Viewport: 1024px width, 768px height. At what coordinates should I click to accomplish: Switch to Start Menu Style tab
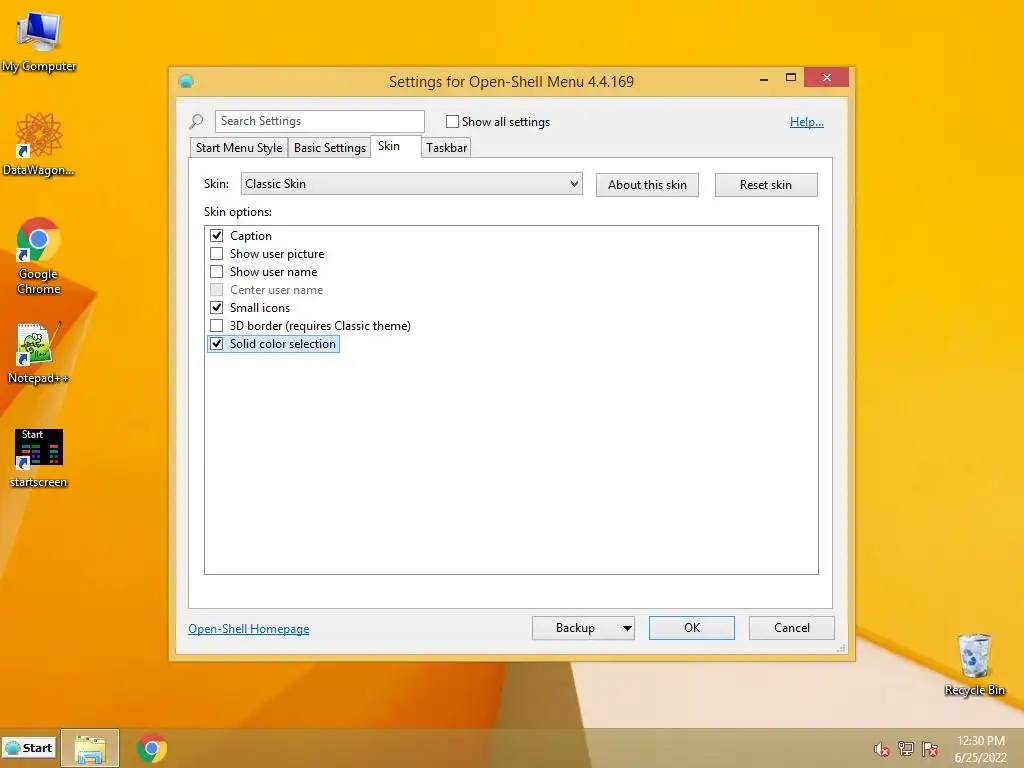tap(239, 148)
